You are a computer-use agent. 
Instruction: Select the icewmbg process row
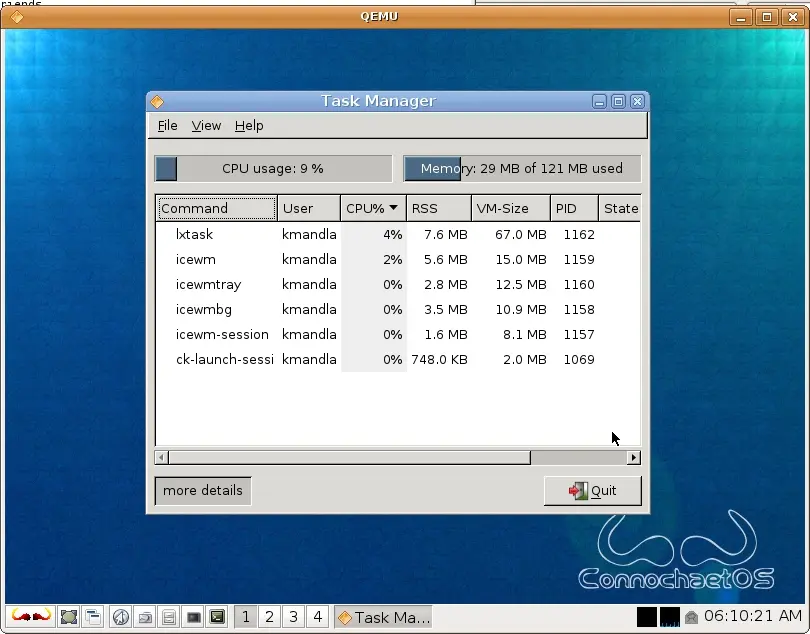point(398,310)
